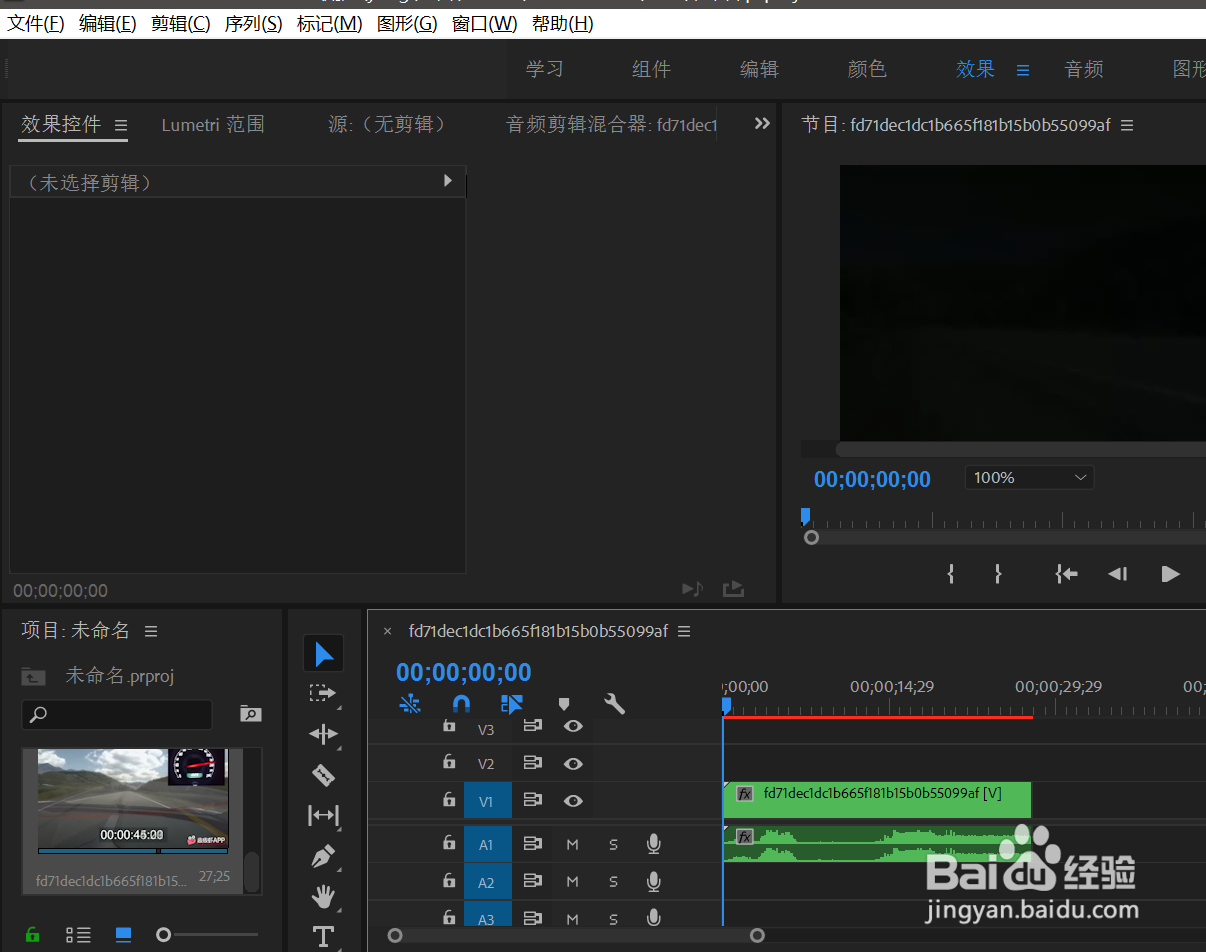
Task: Select the Track Select Forward tool
Action: (323, 693)
